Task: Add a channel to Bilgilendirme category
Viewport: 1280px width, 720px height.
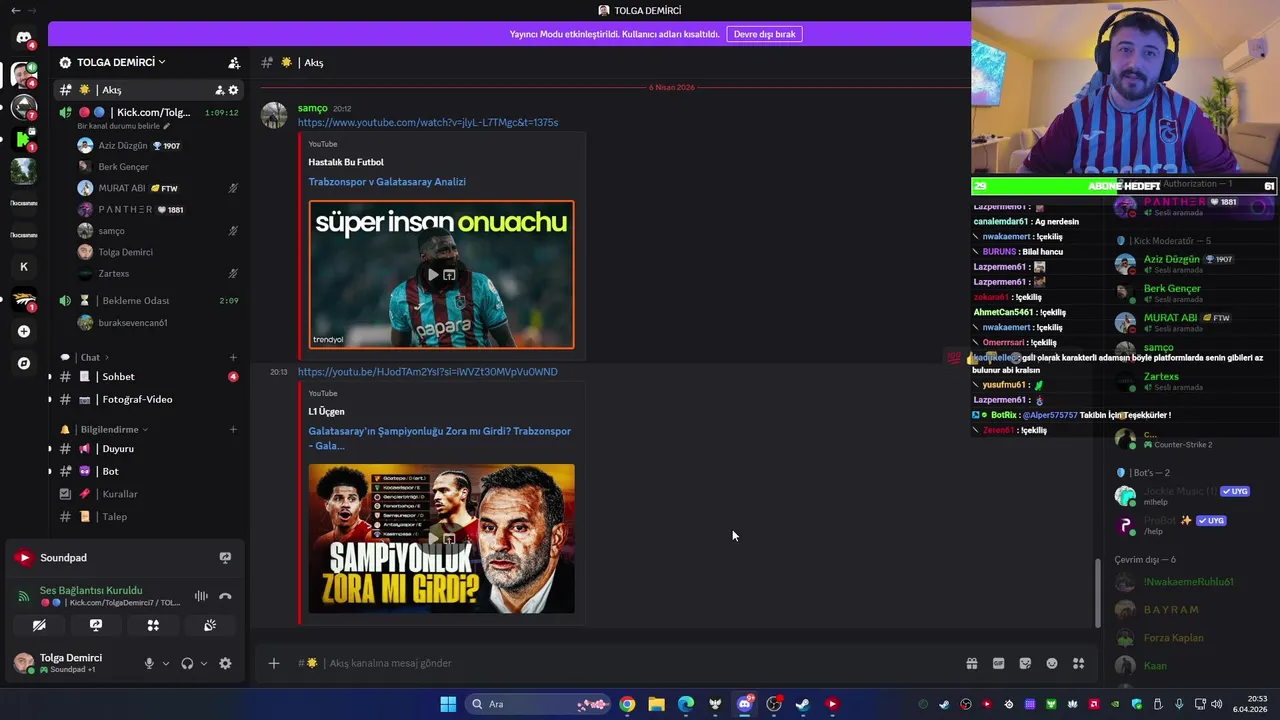Action: 233,429
